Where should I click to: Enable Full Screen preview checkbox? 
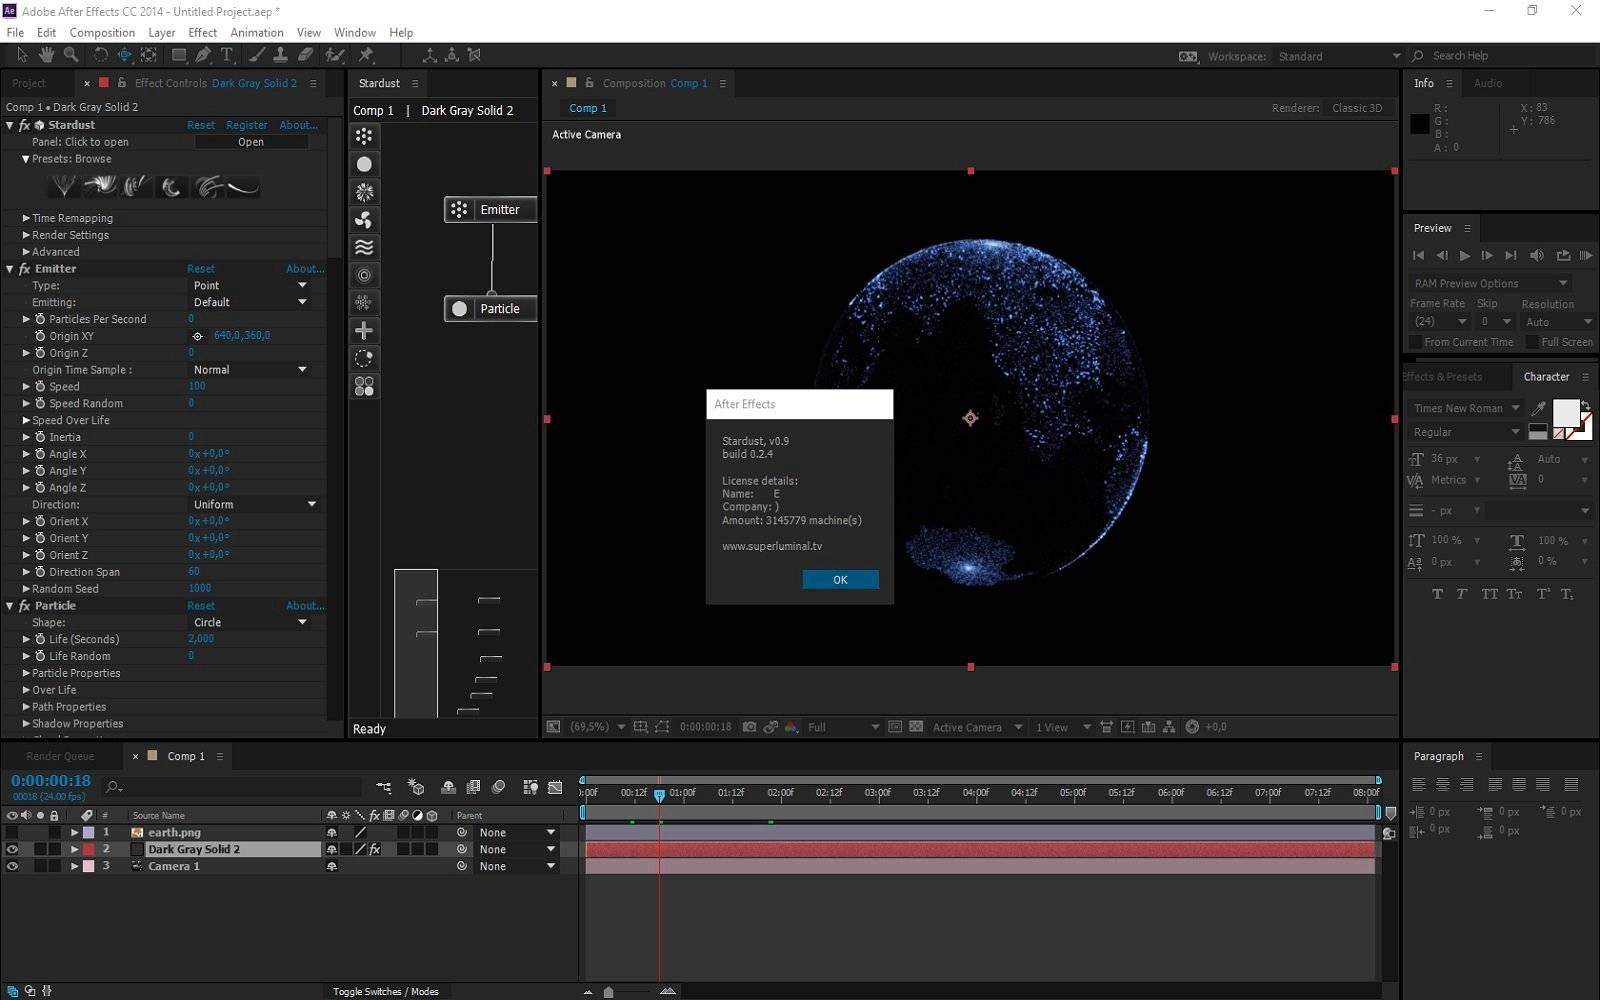1532,342
